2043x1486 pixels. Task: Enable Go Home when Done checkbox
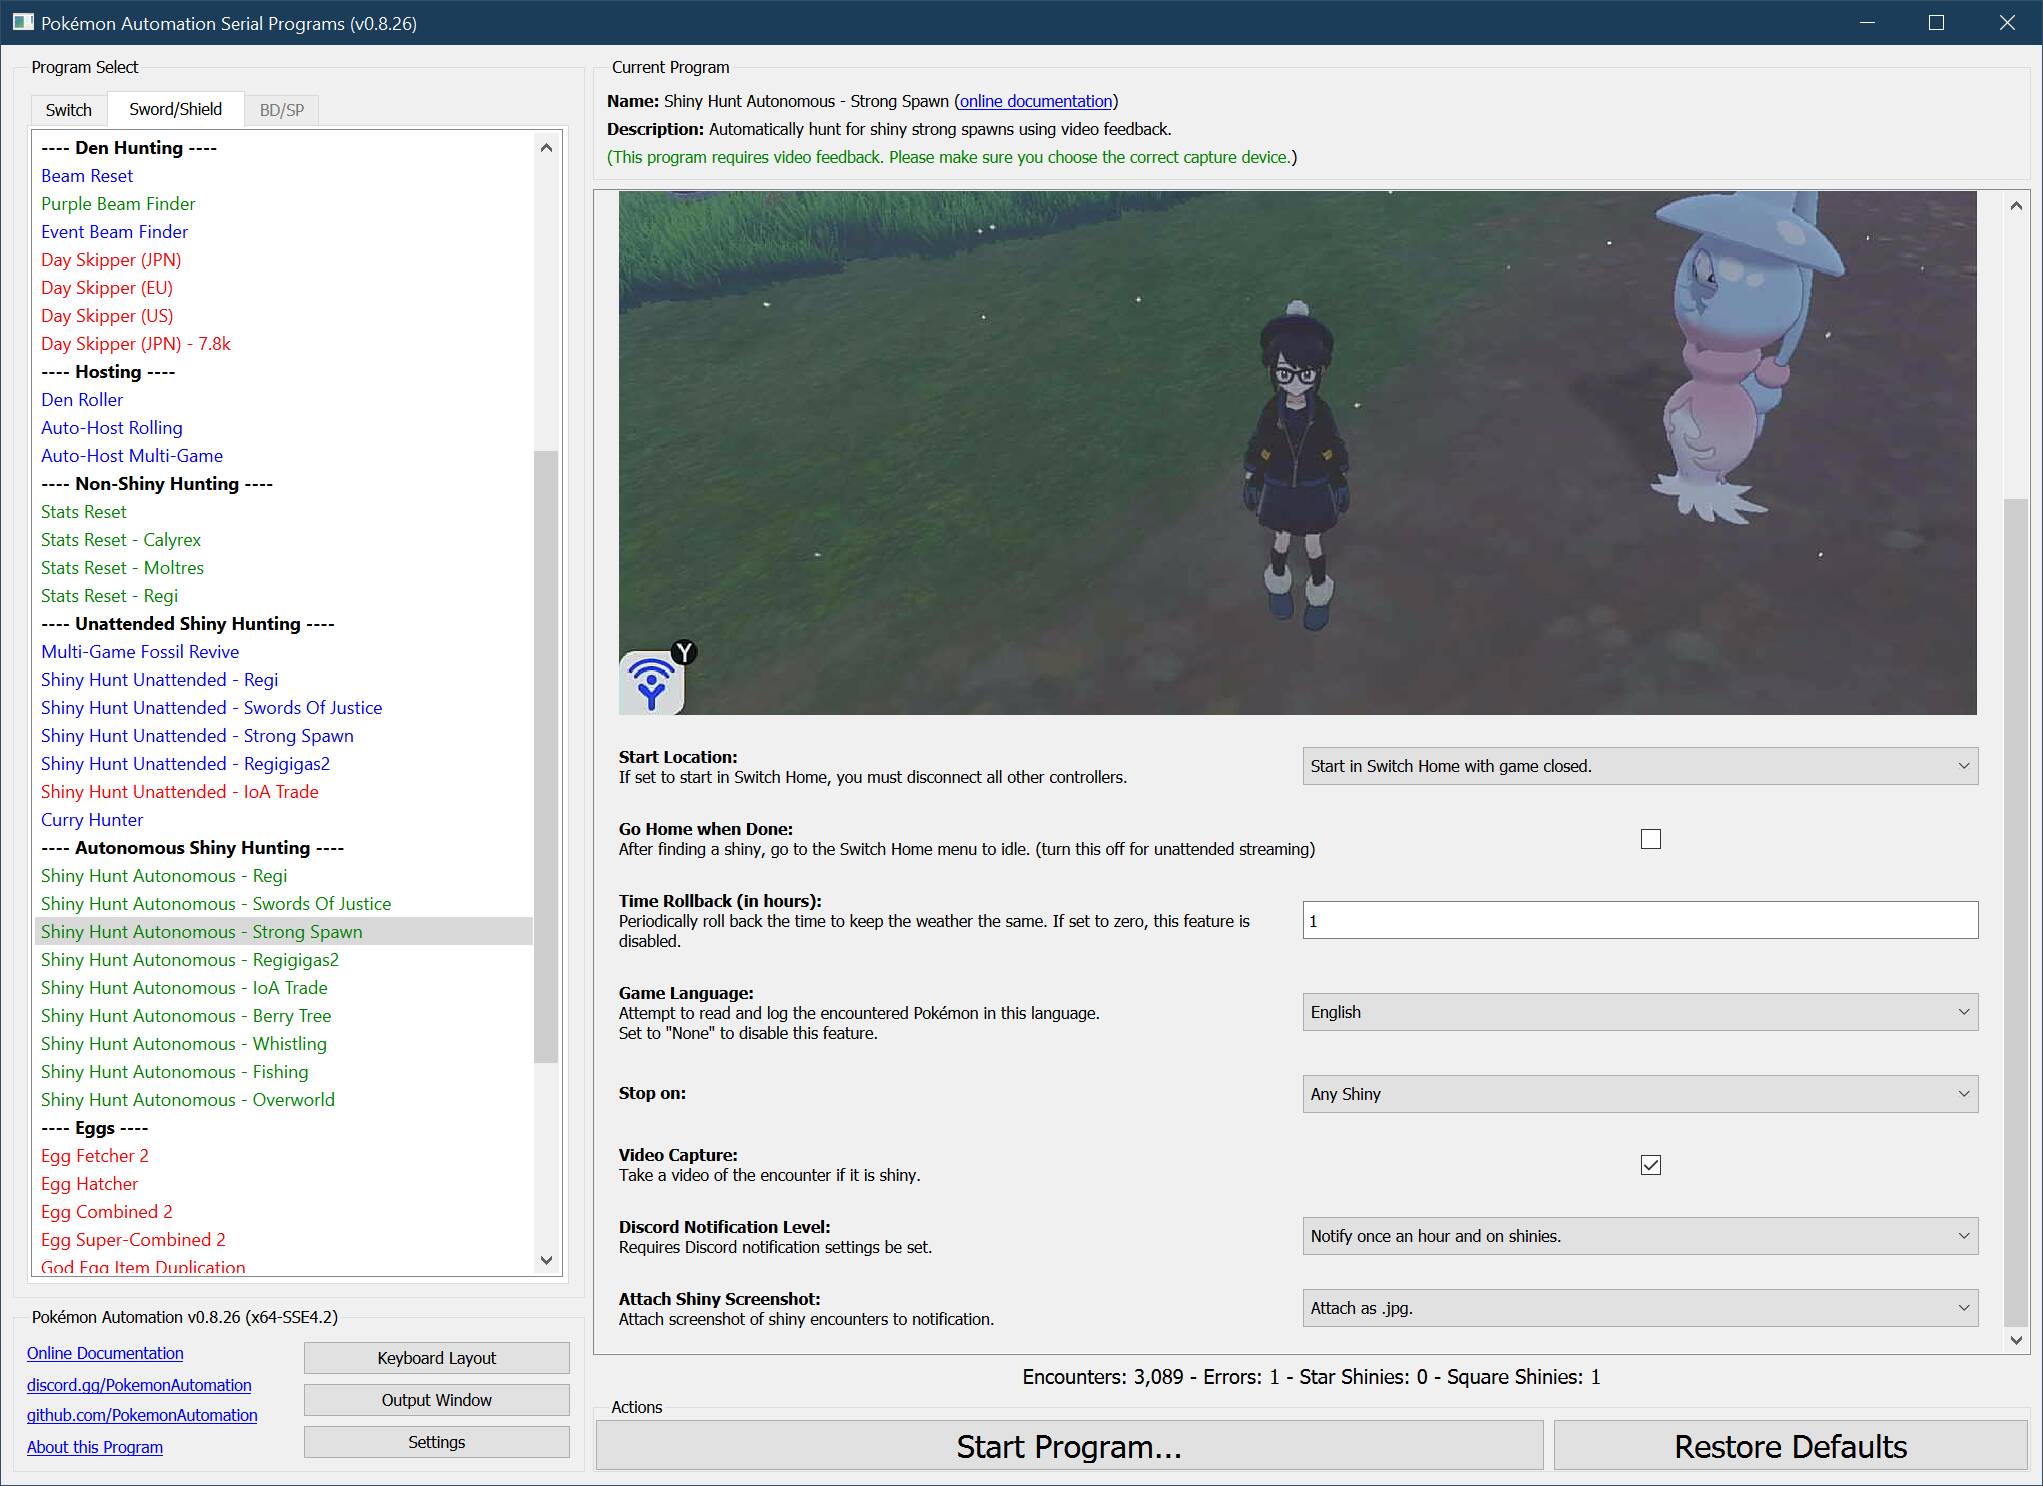click(1650, 839)
